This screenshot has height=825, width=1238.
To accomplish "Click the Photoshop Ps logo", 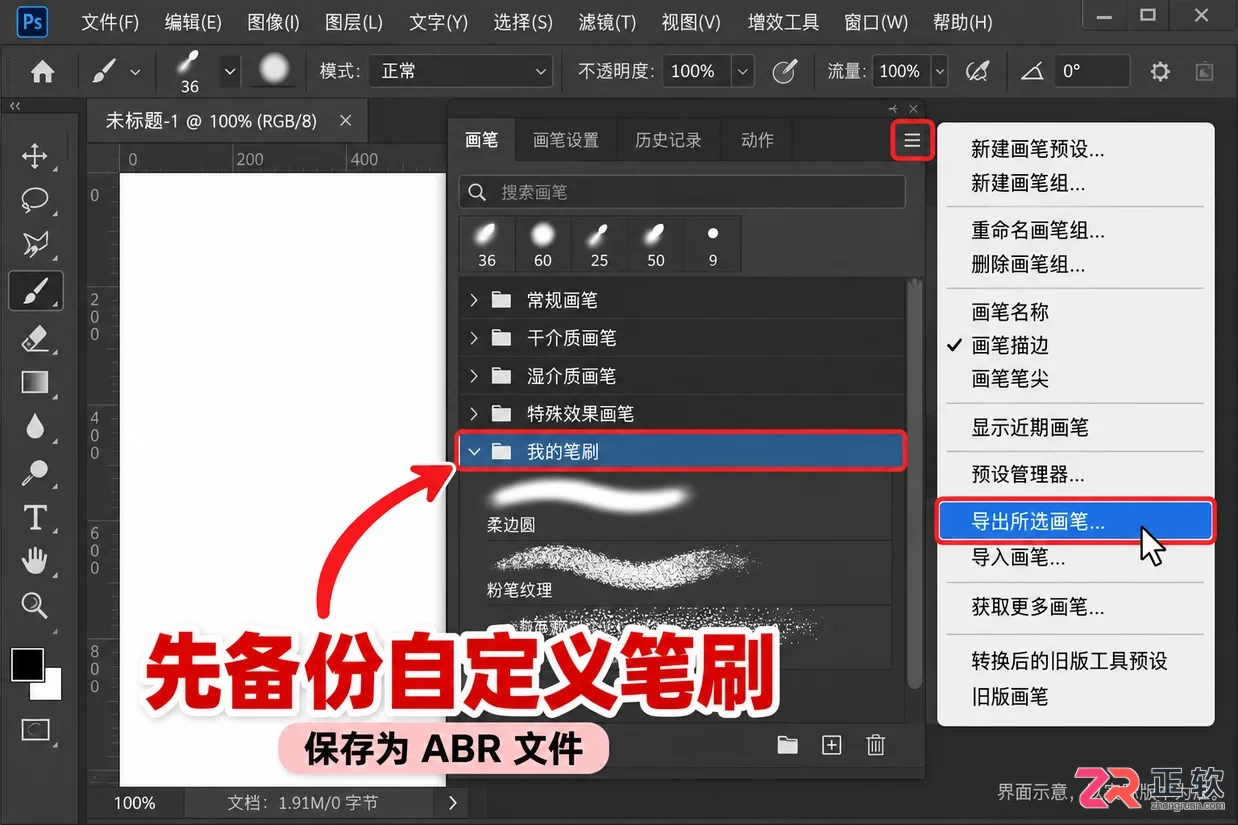I will pos(32,21).
